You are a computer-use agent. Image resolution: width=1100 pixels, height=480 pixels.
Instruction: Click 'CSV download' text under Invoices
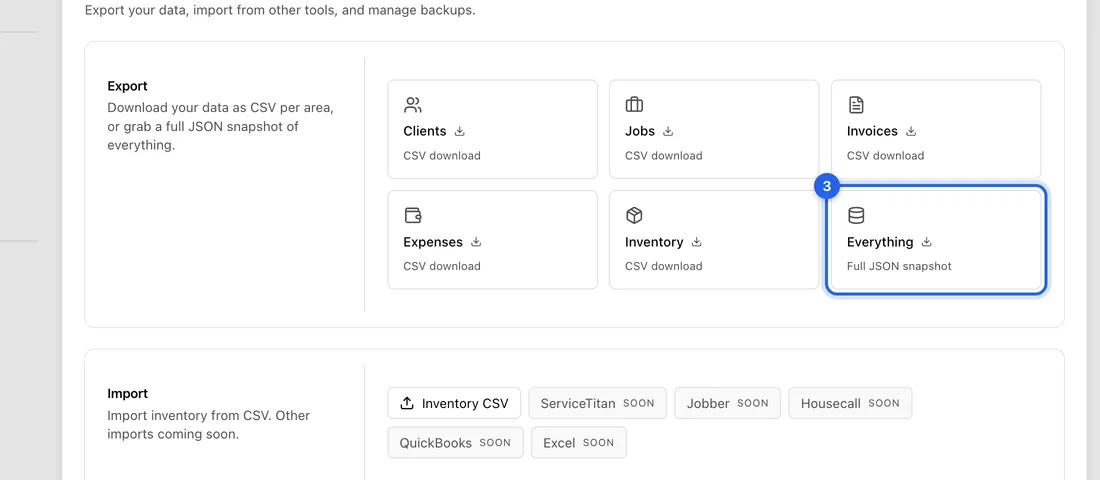pyautogui.click(x=885, y=156)
